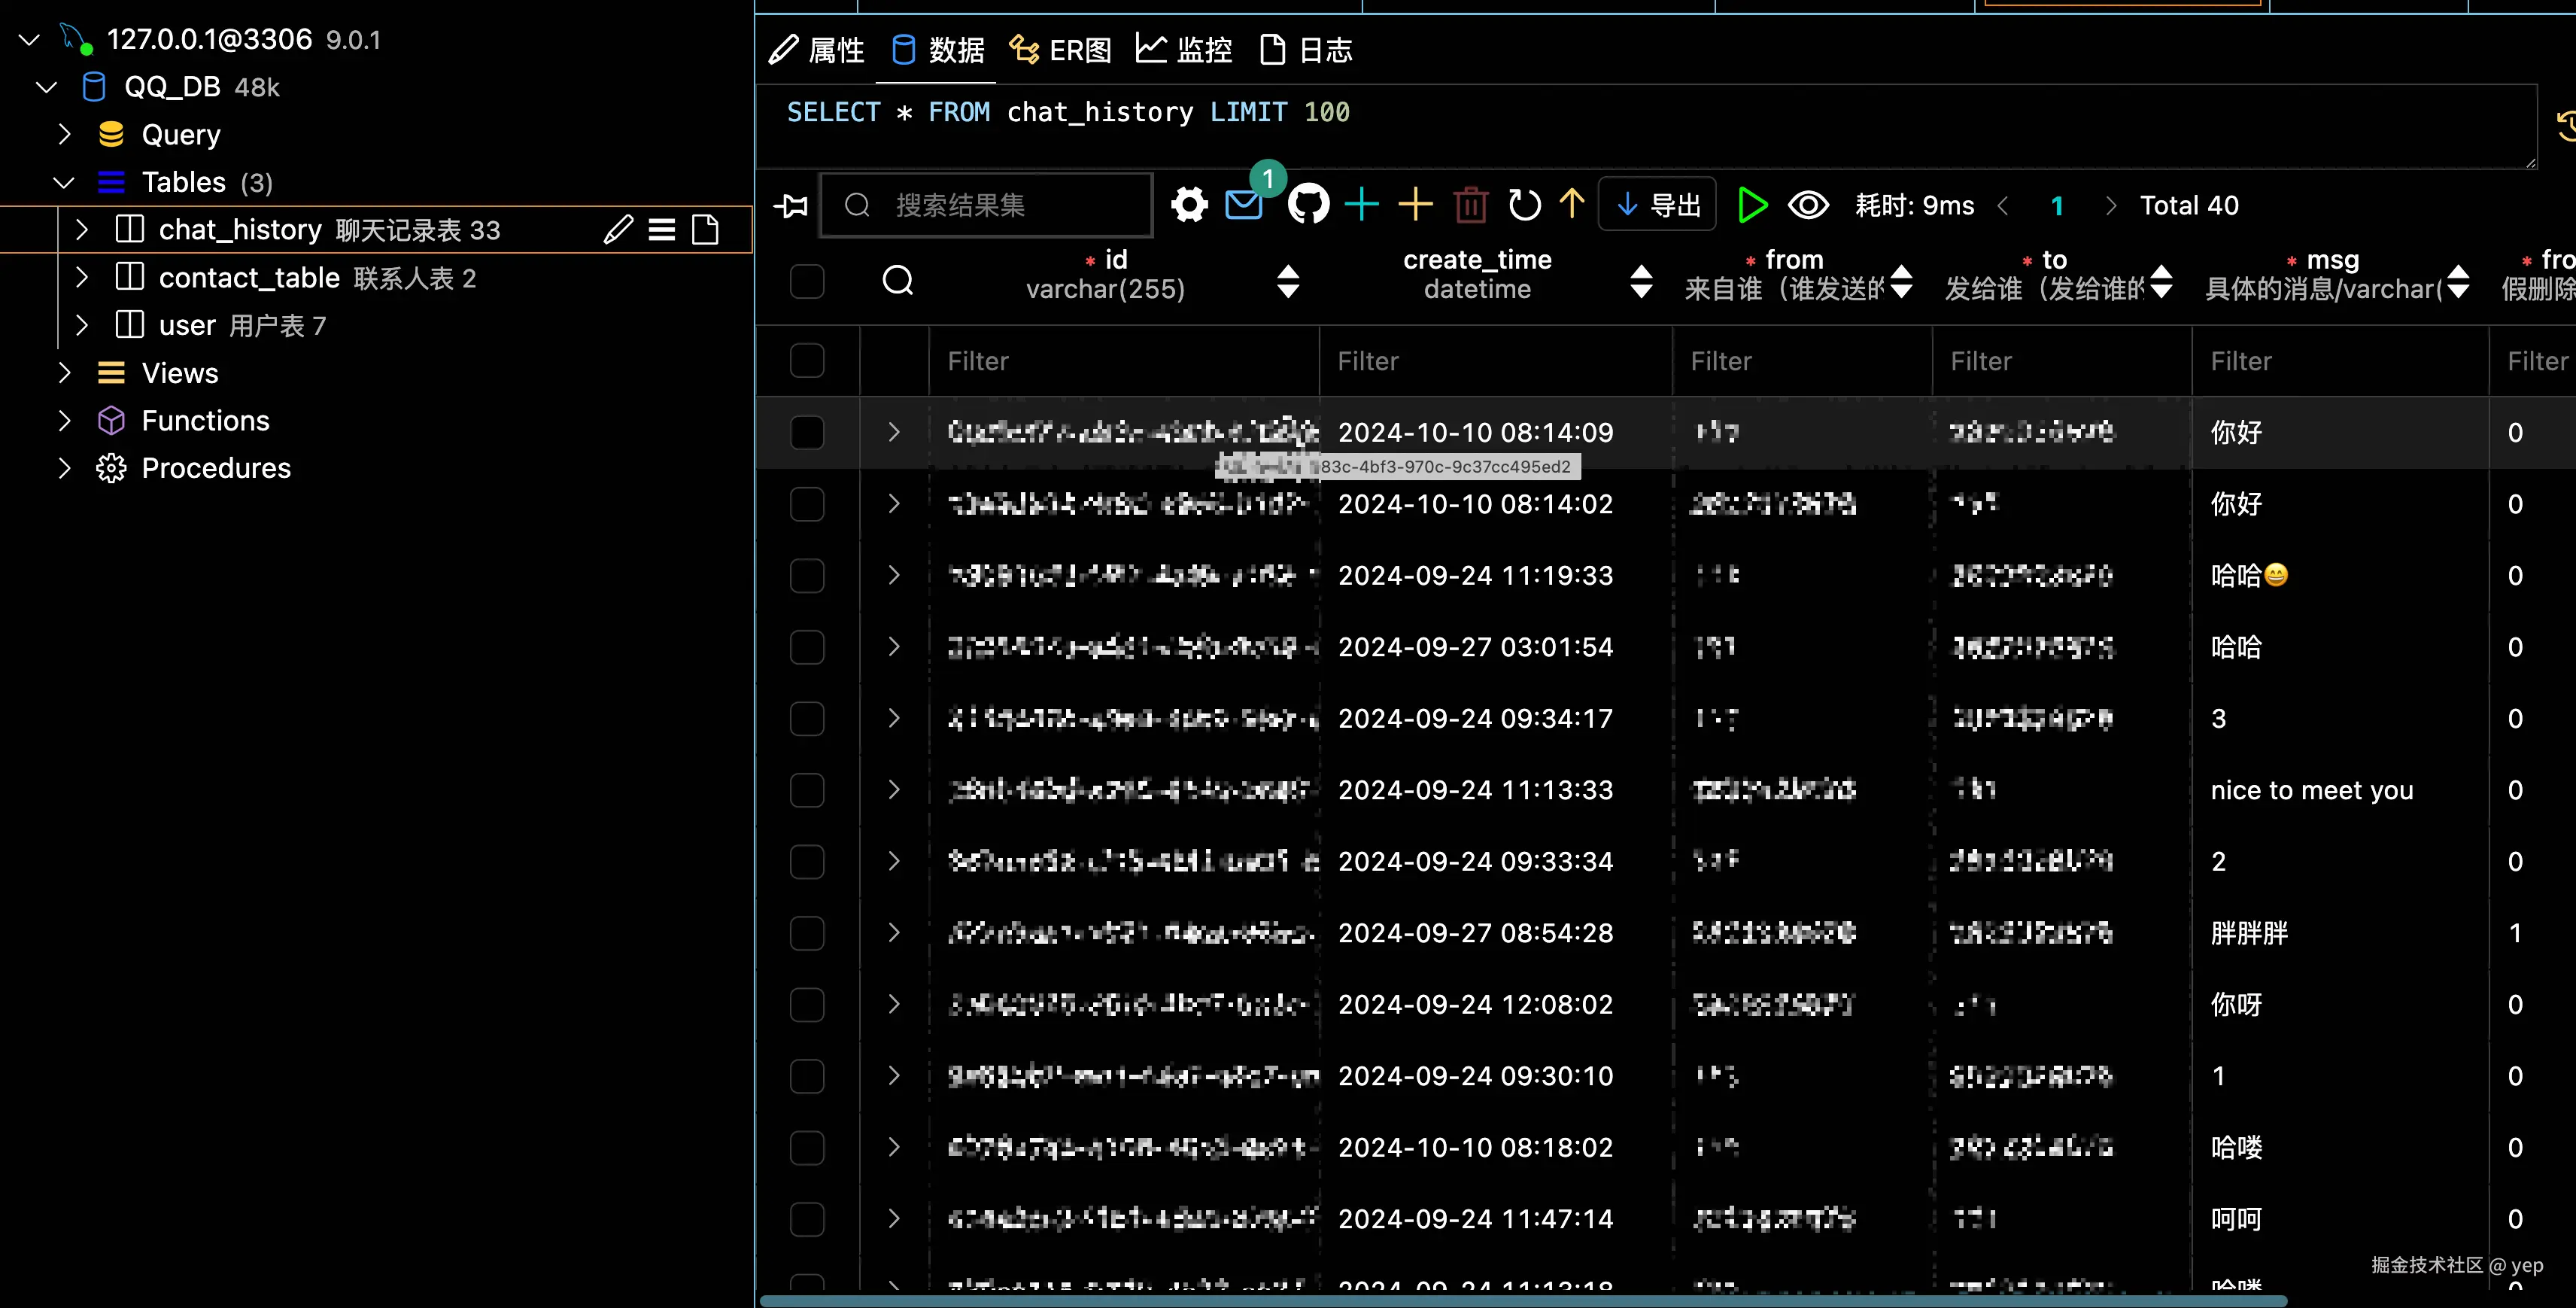
Task: Tick checkbox for the nice to meet you row
Action: (x=807, y=790)
